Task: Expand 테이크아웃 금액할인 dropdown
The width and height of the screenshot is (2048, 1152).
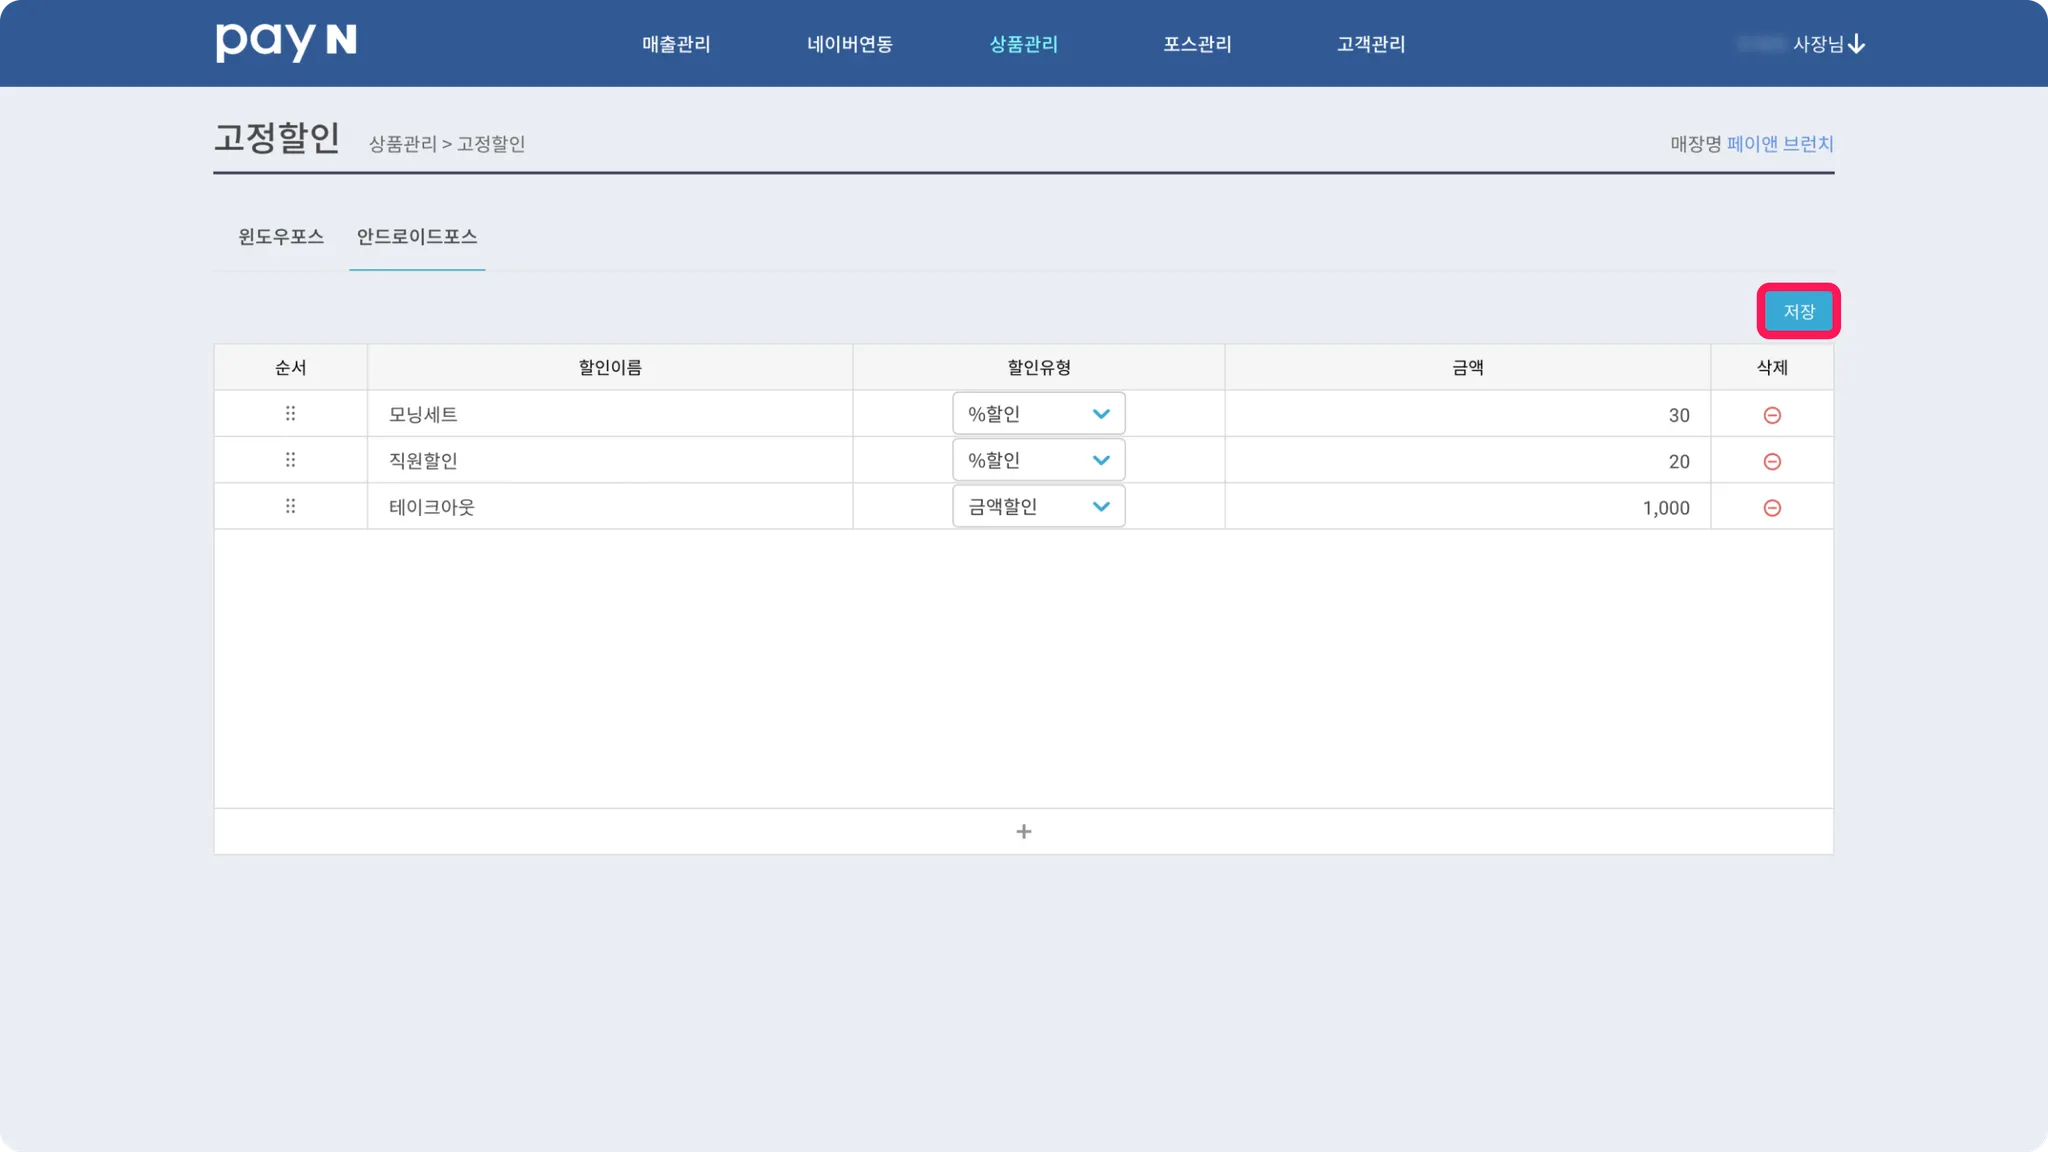Action: 1038,507
